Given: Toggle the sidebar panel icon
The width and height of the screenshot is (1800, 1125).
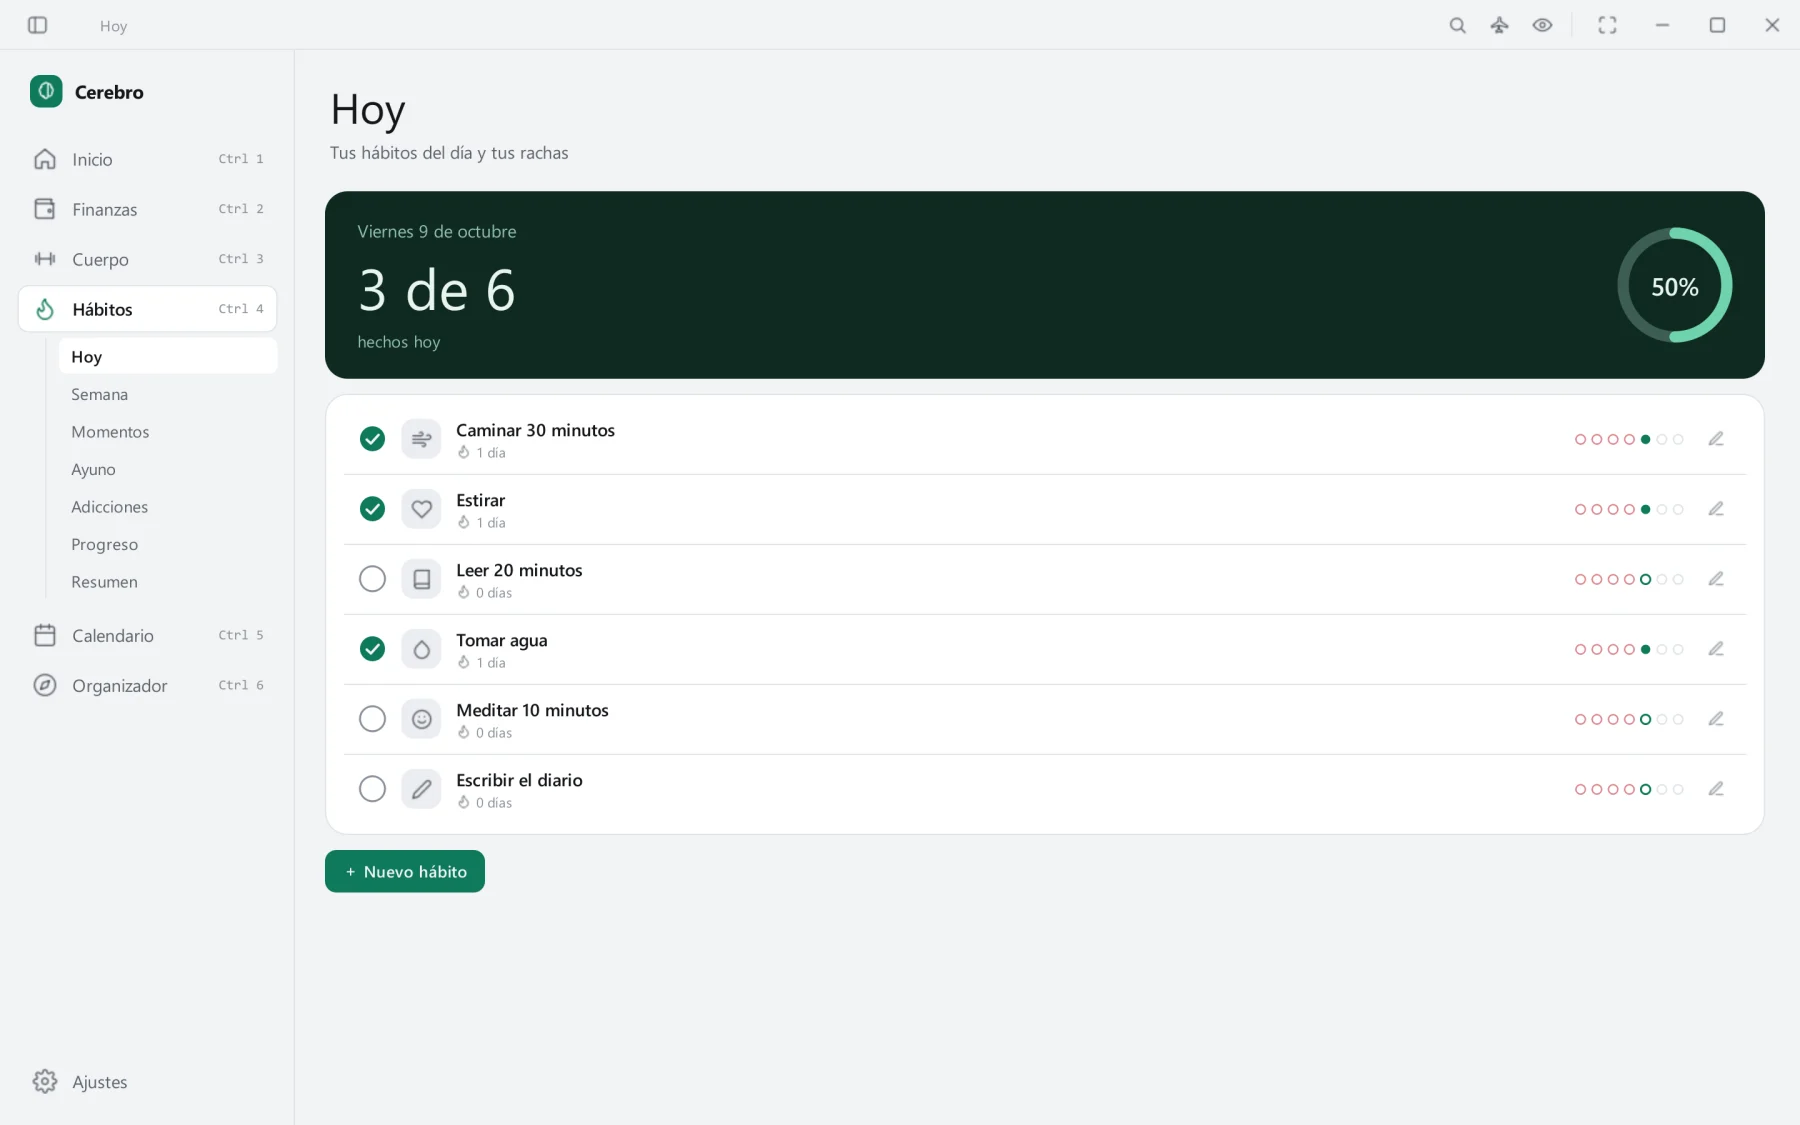Looking at the screenshot, I should (38, 25).
